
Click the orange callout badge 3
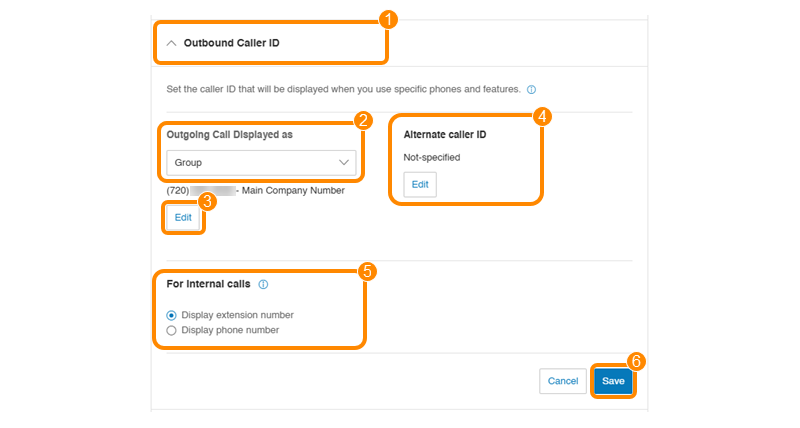pos(208,200)
